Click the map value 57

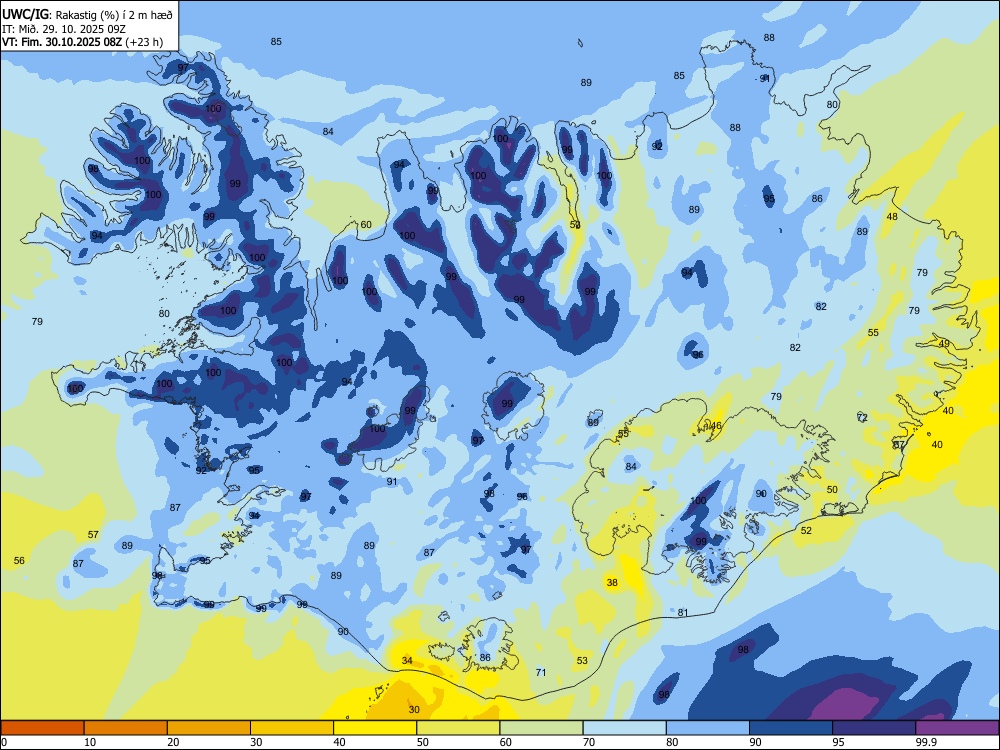click(93, 534)
